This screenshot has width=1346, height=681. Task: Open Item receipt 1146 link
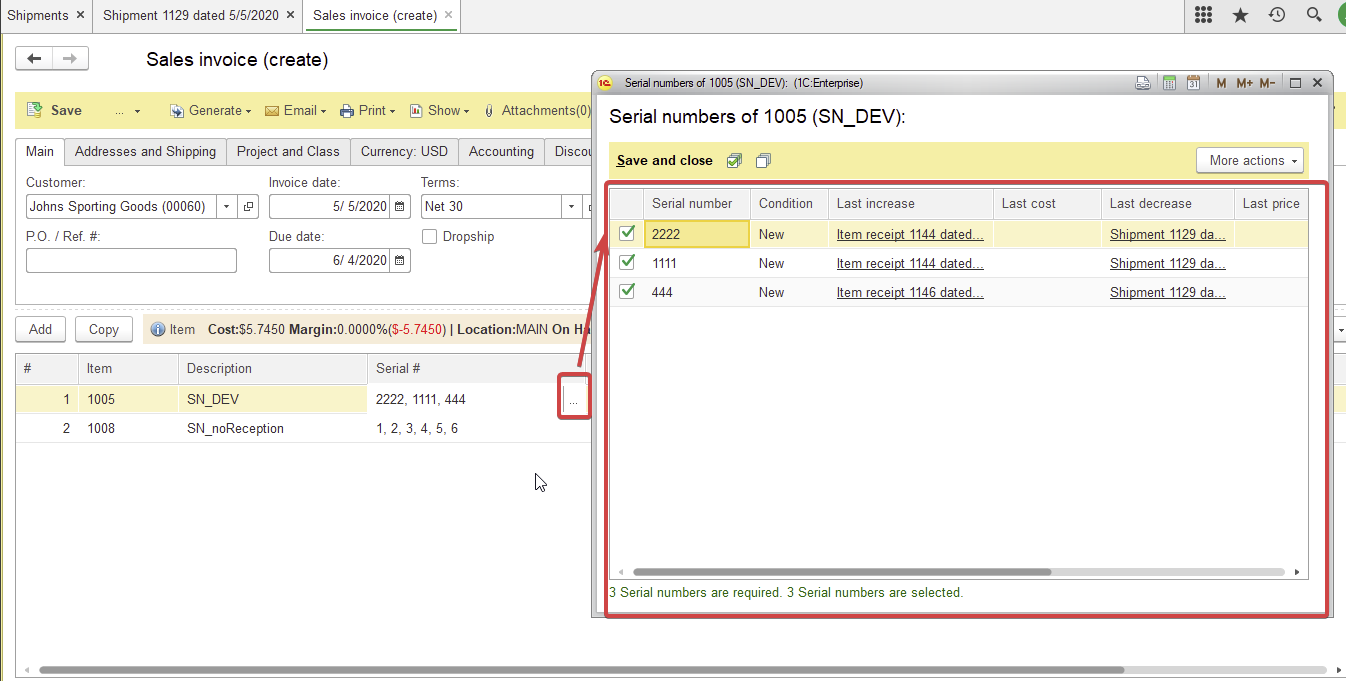tap(910, 293)
